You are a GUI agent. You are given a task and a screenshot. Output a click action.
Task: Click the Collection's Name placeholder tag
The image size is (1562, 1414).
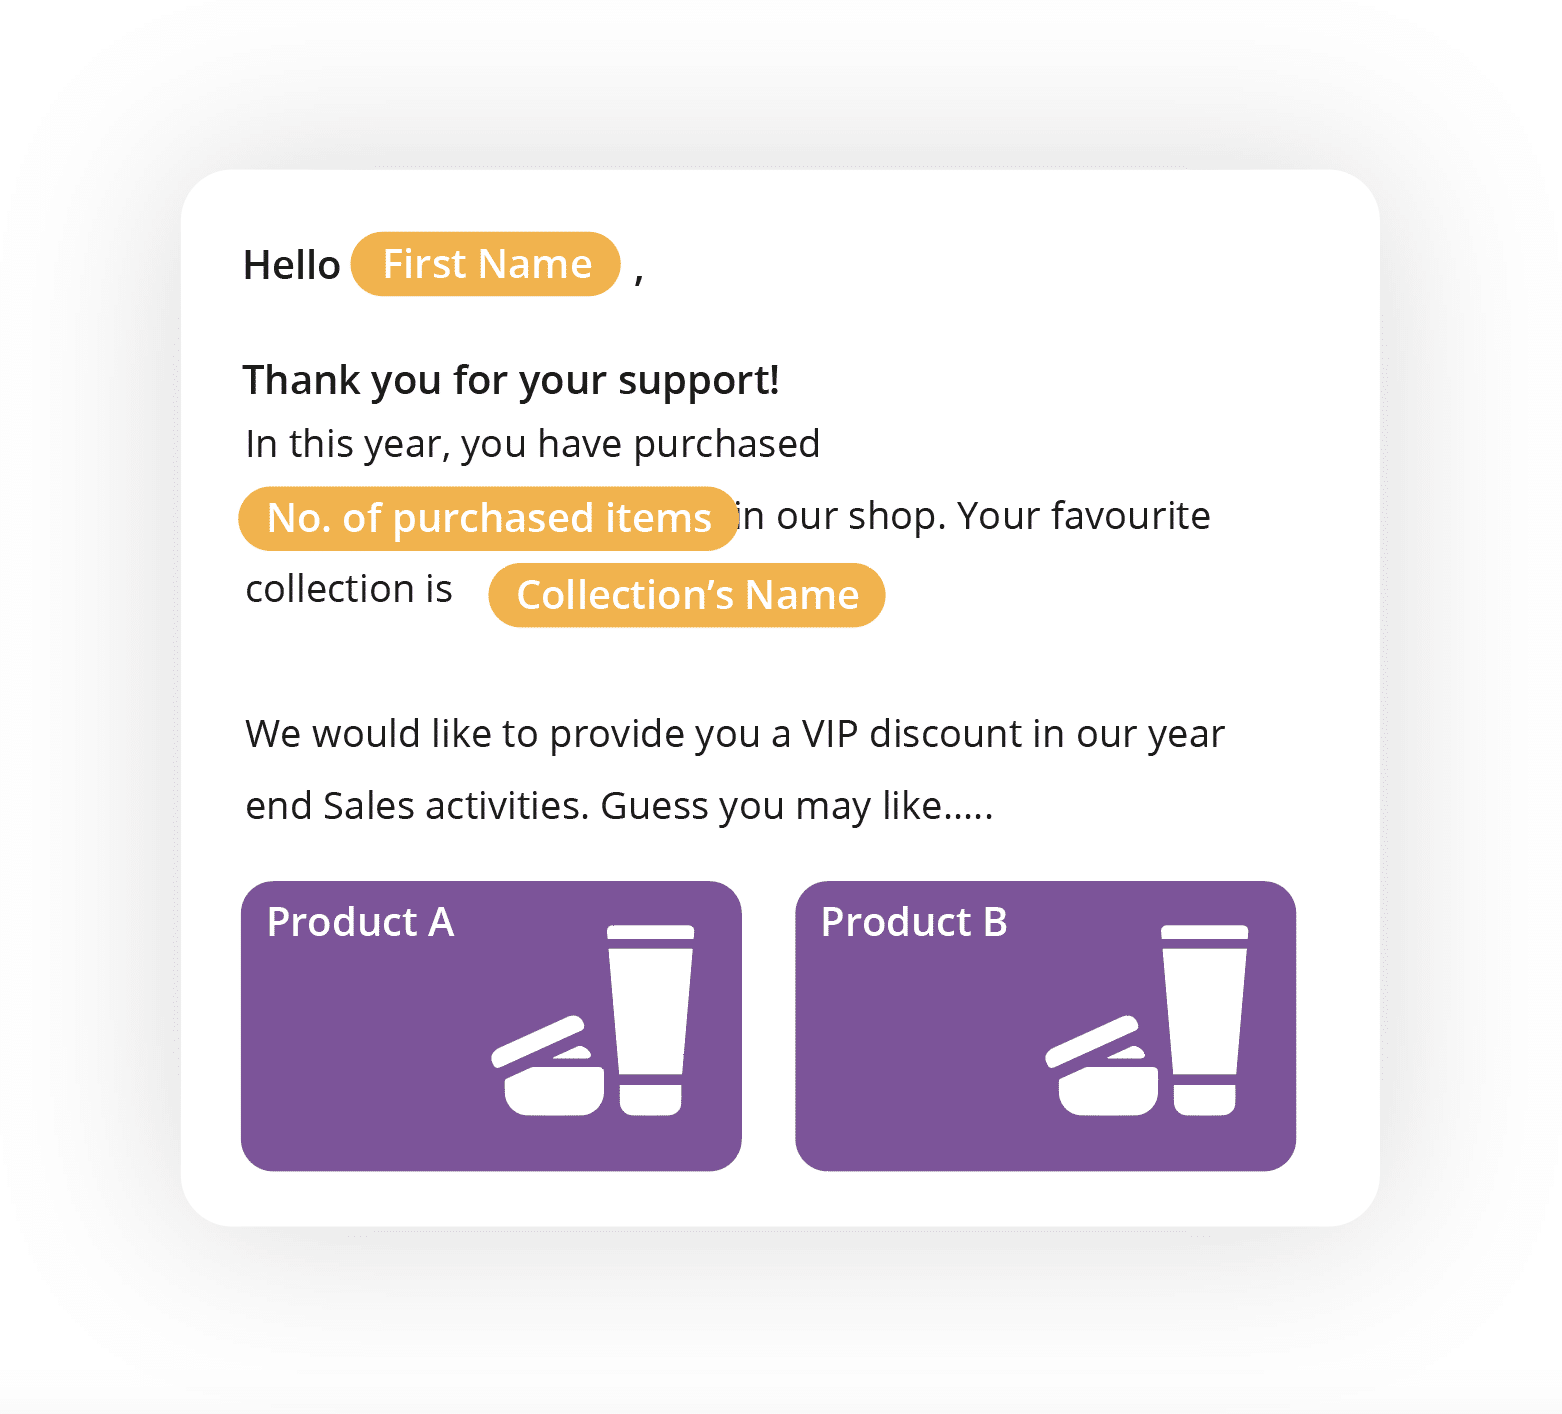pyautogui.click(x=687, y=595)
